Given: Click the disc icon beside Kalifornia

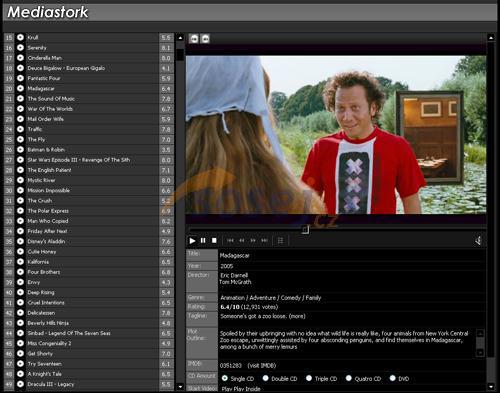Looking at the screenshot, I should [20, 262].
